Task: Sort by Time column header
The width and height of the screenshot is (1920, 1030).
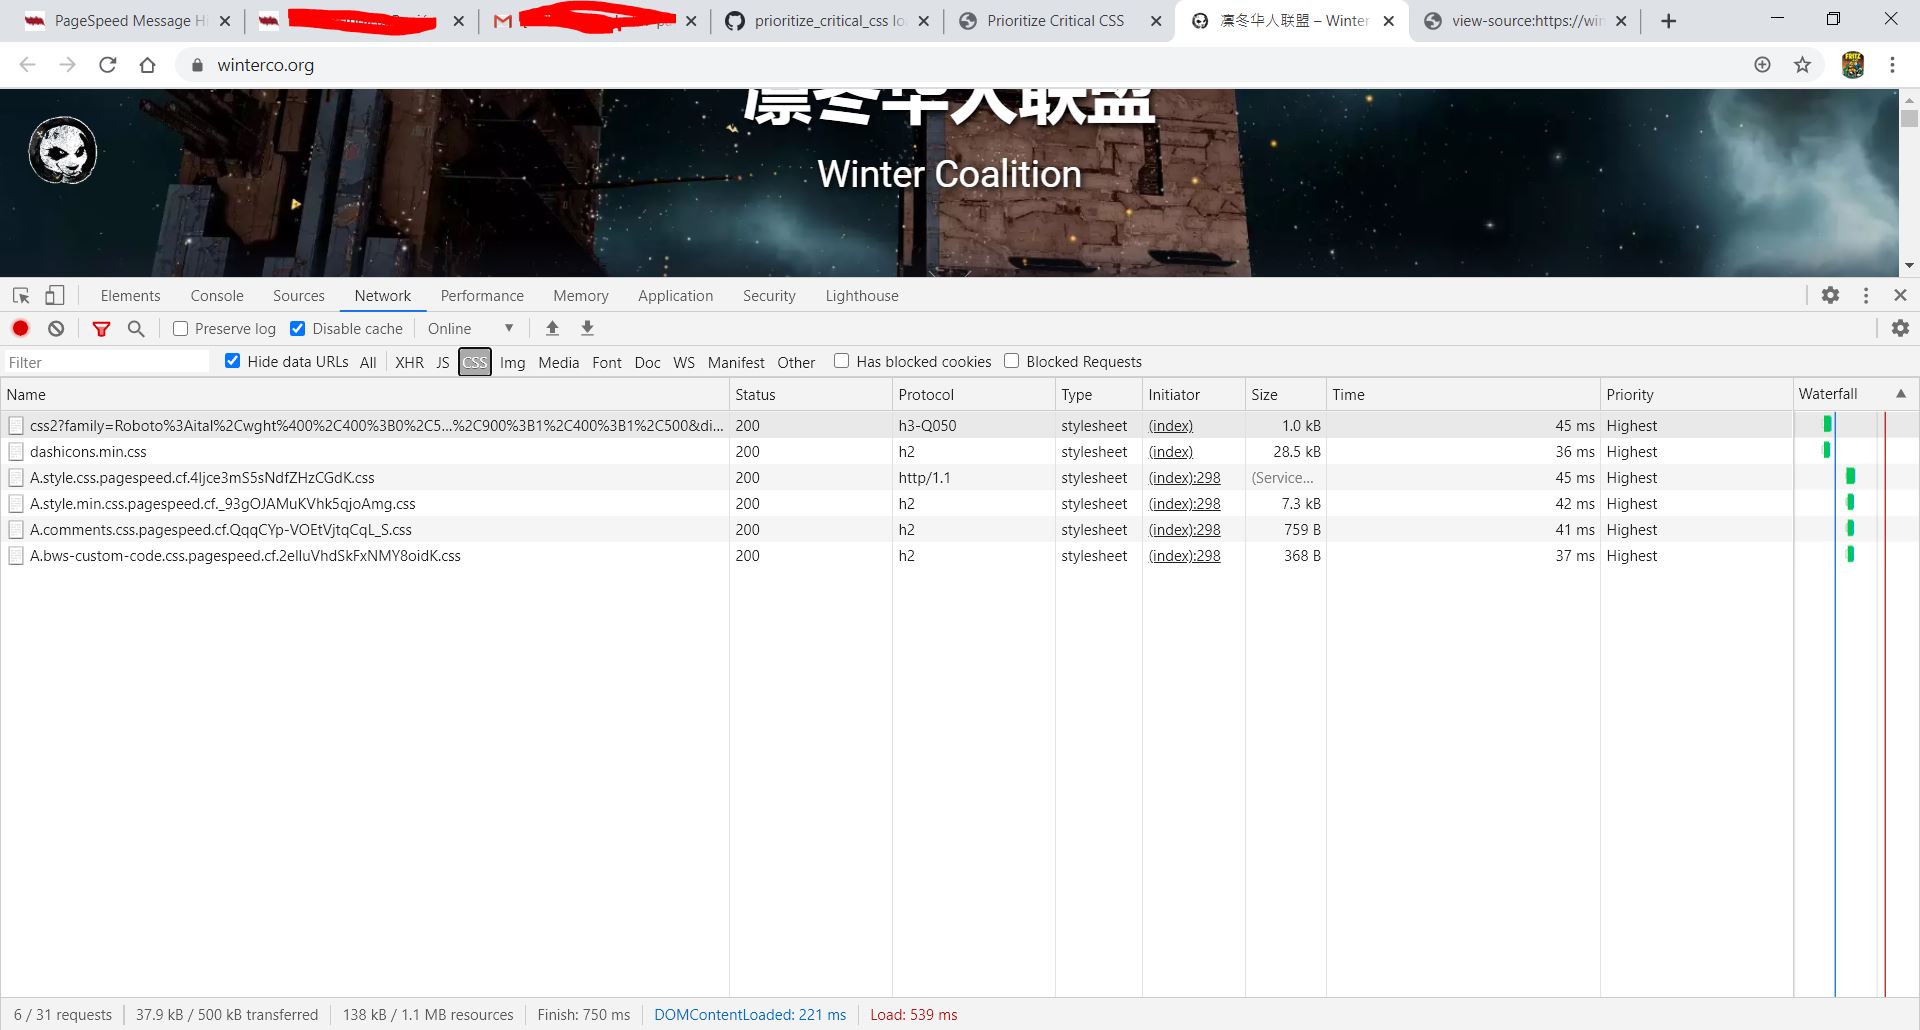Action: [1463, 394]
